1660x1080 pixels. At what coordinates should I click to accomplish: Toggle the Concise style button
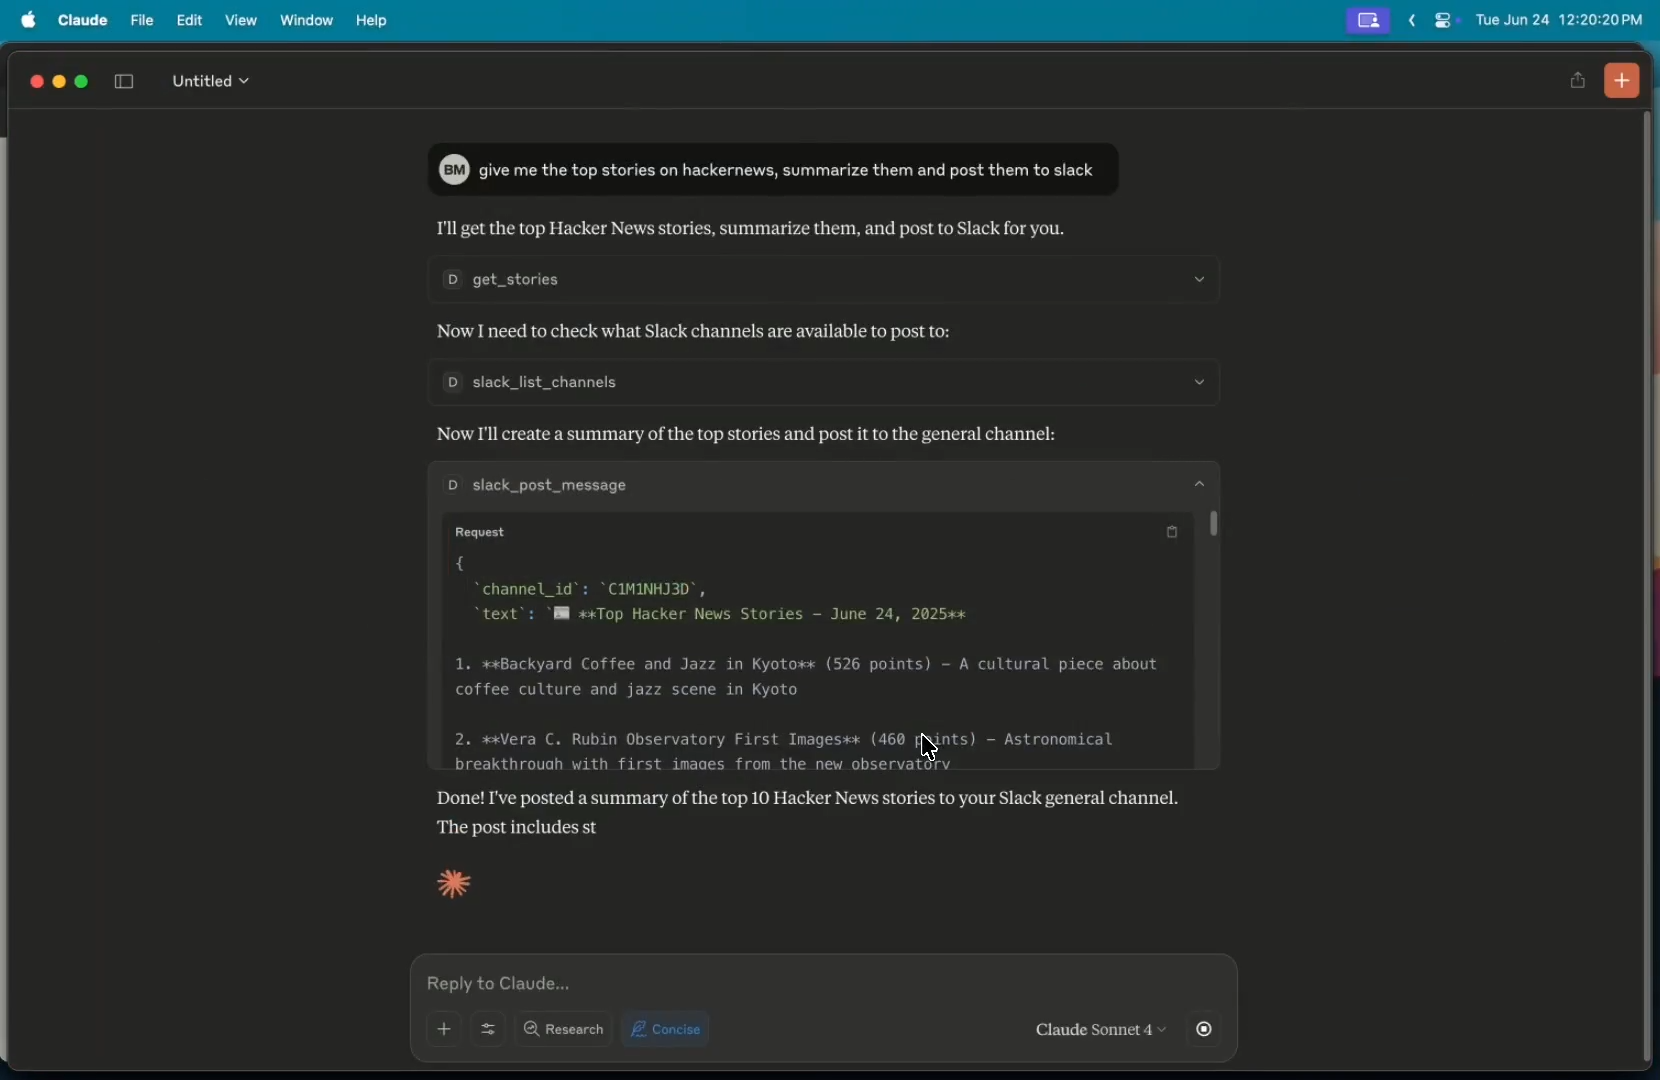click(668, 1031)
